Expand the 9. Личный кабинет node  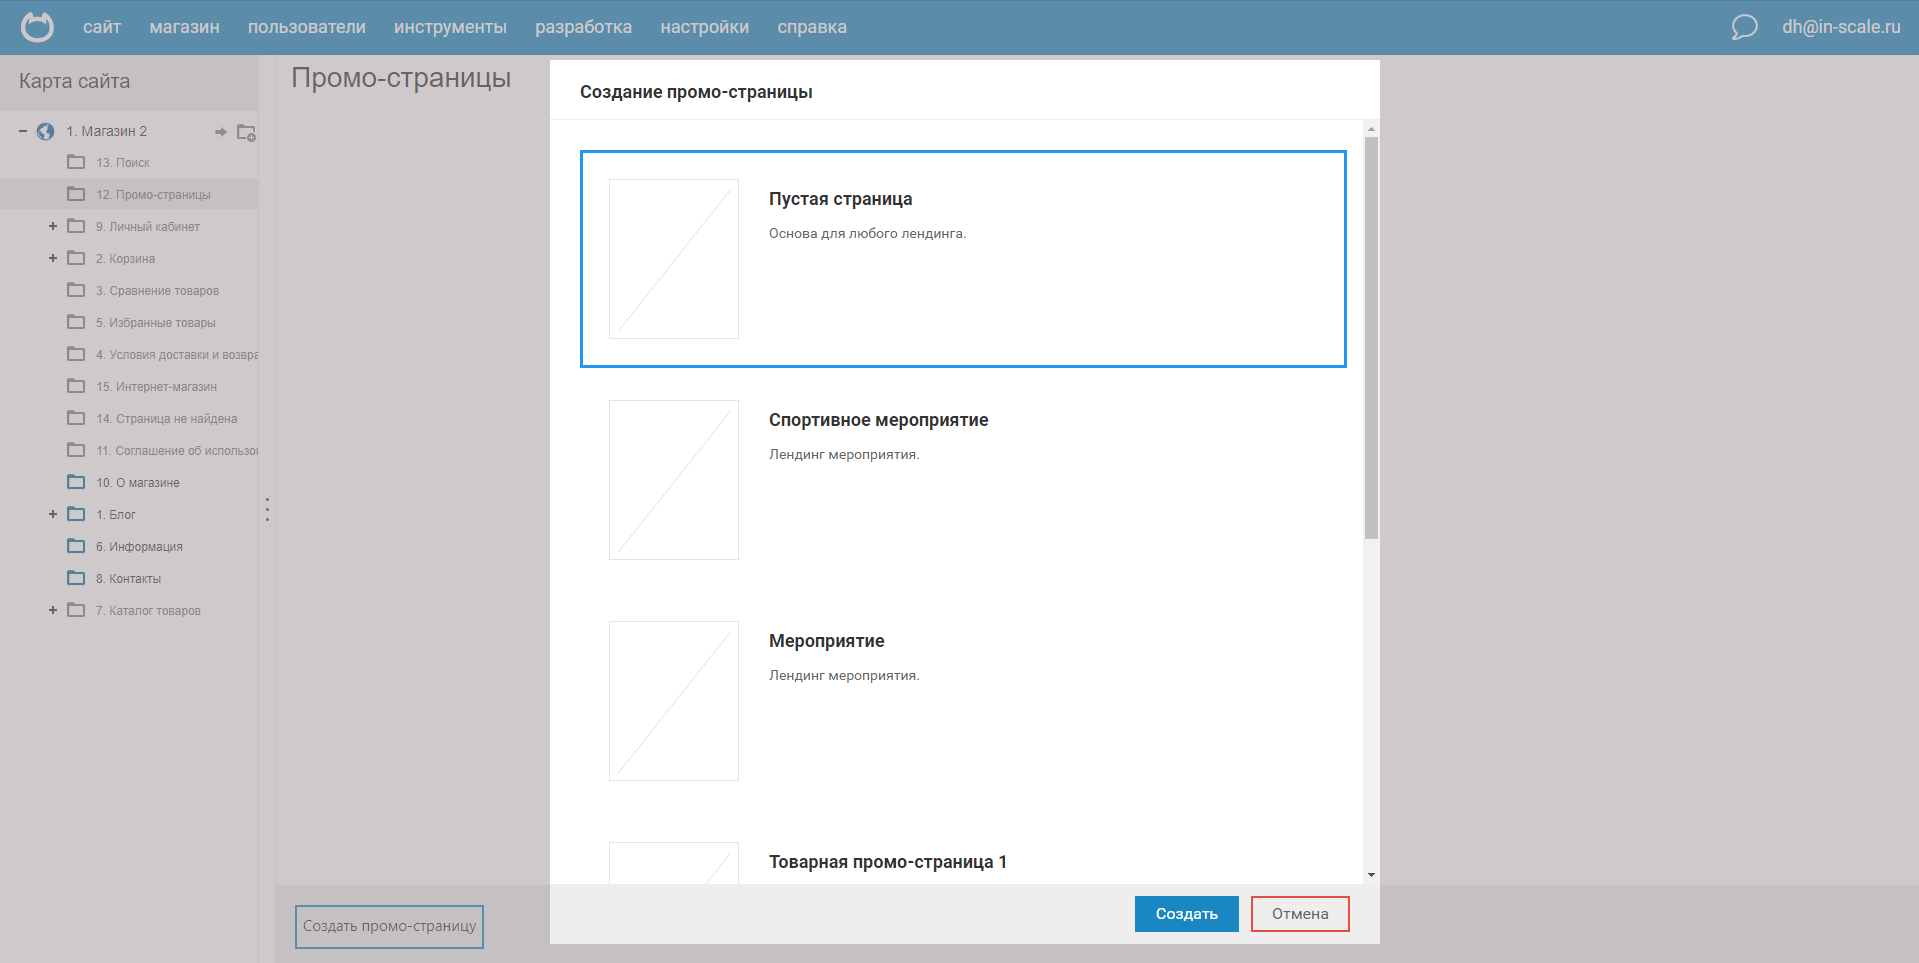(53, 226)
